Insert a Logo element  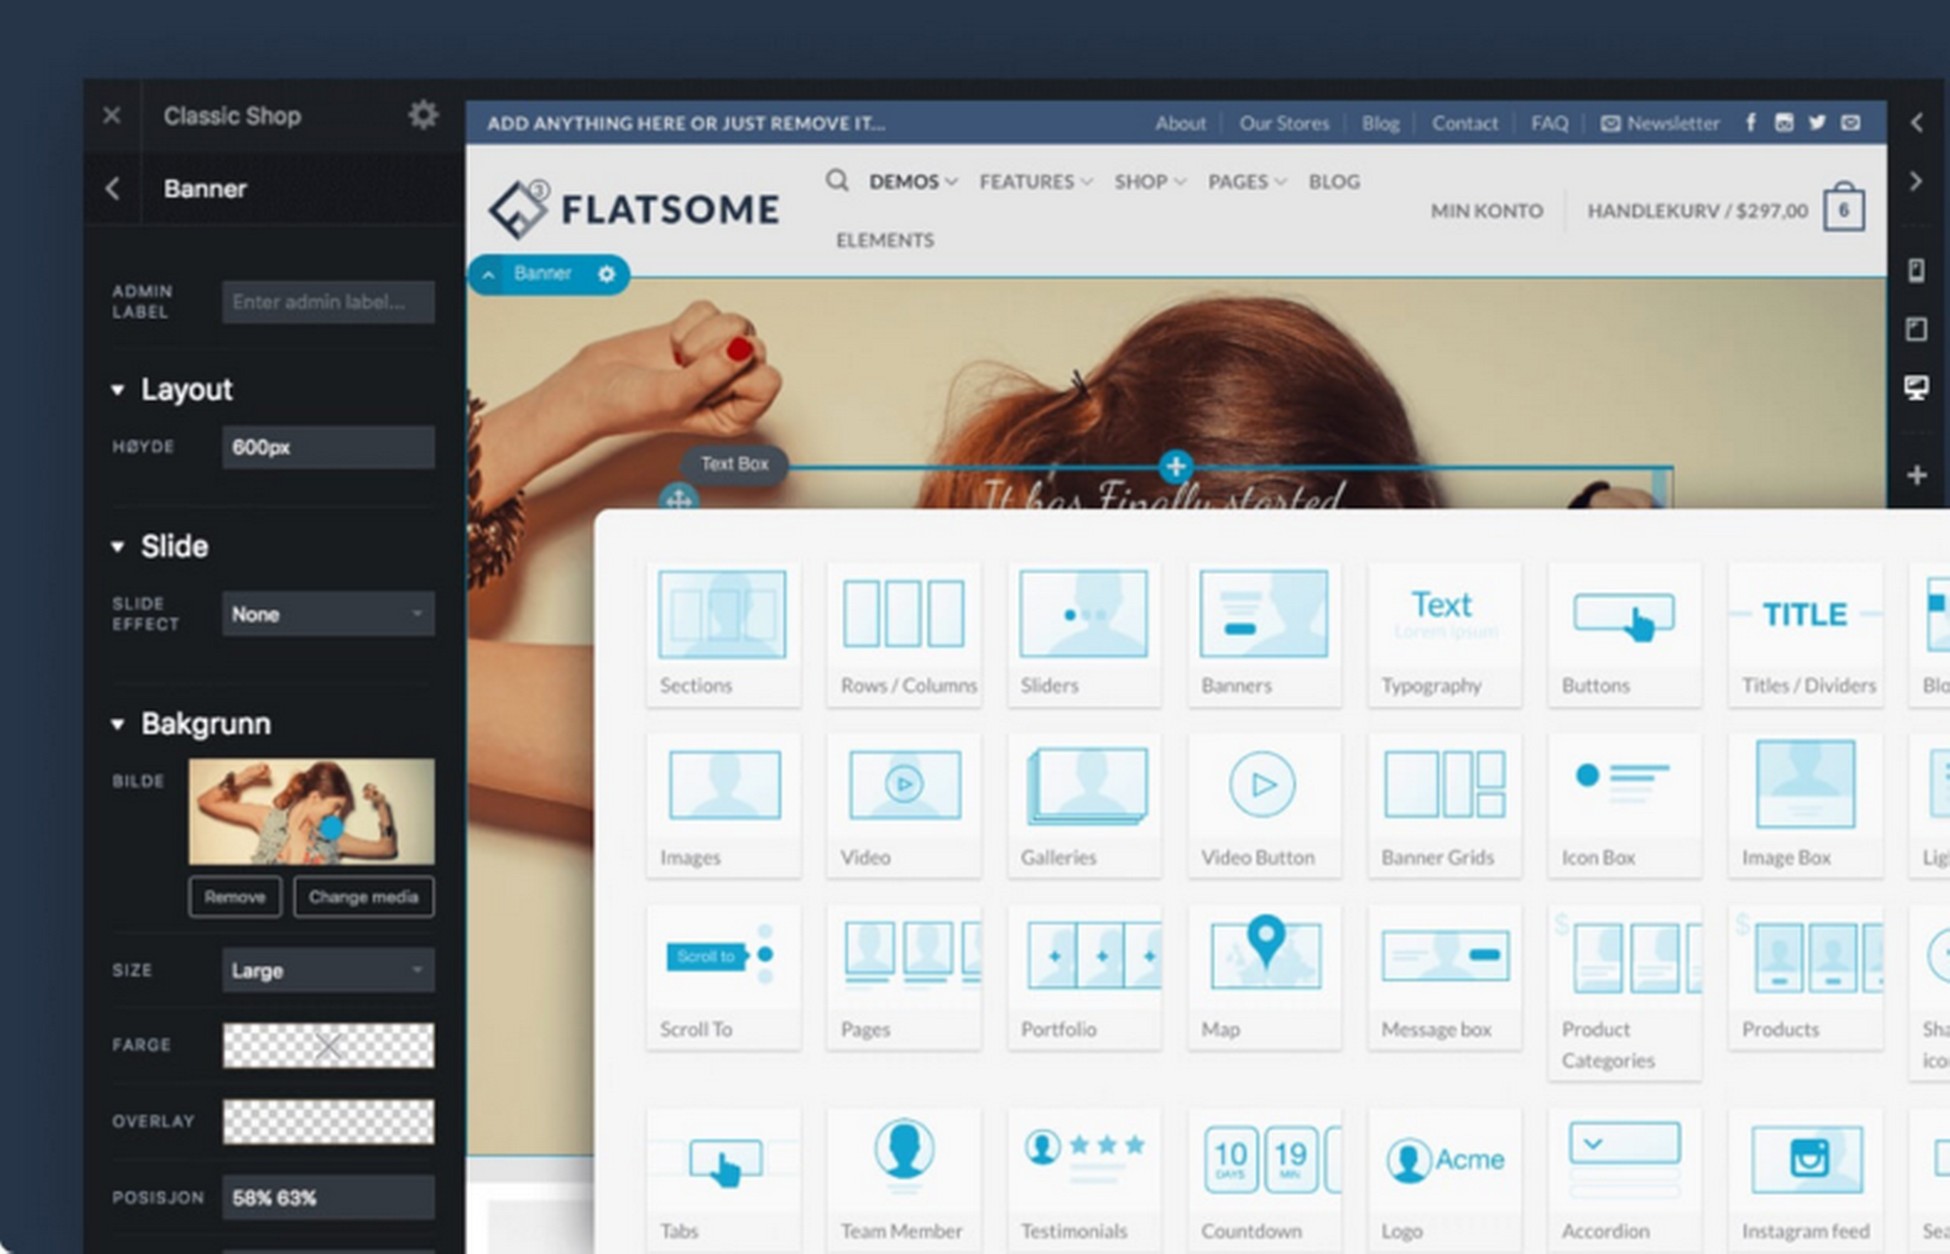[x=1444, y=1180]
